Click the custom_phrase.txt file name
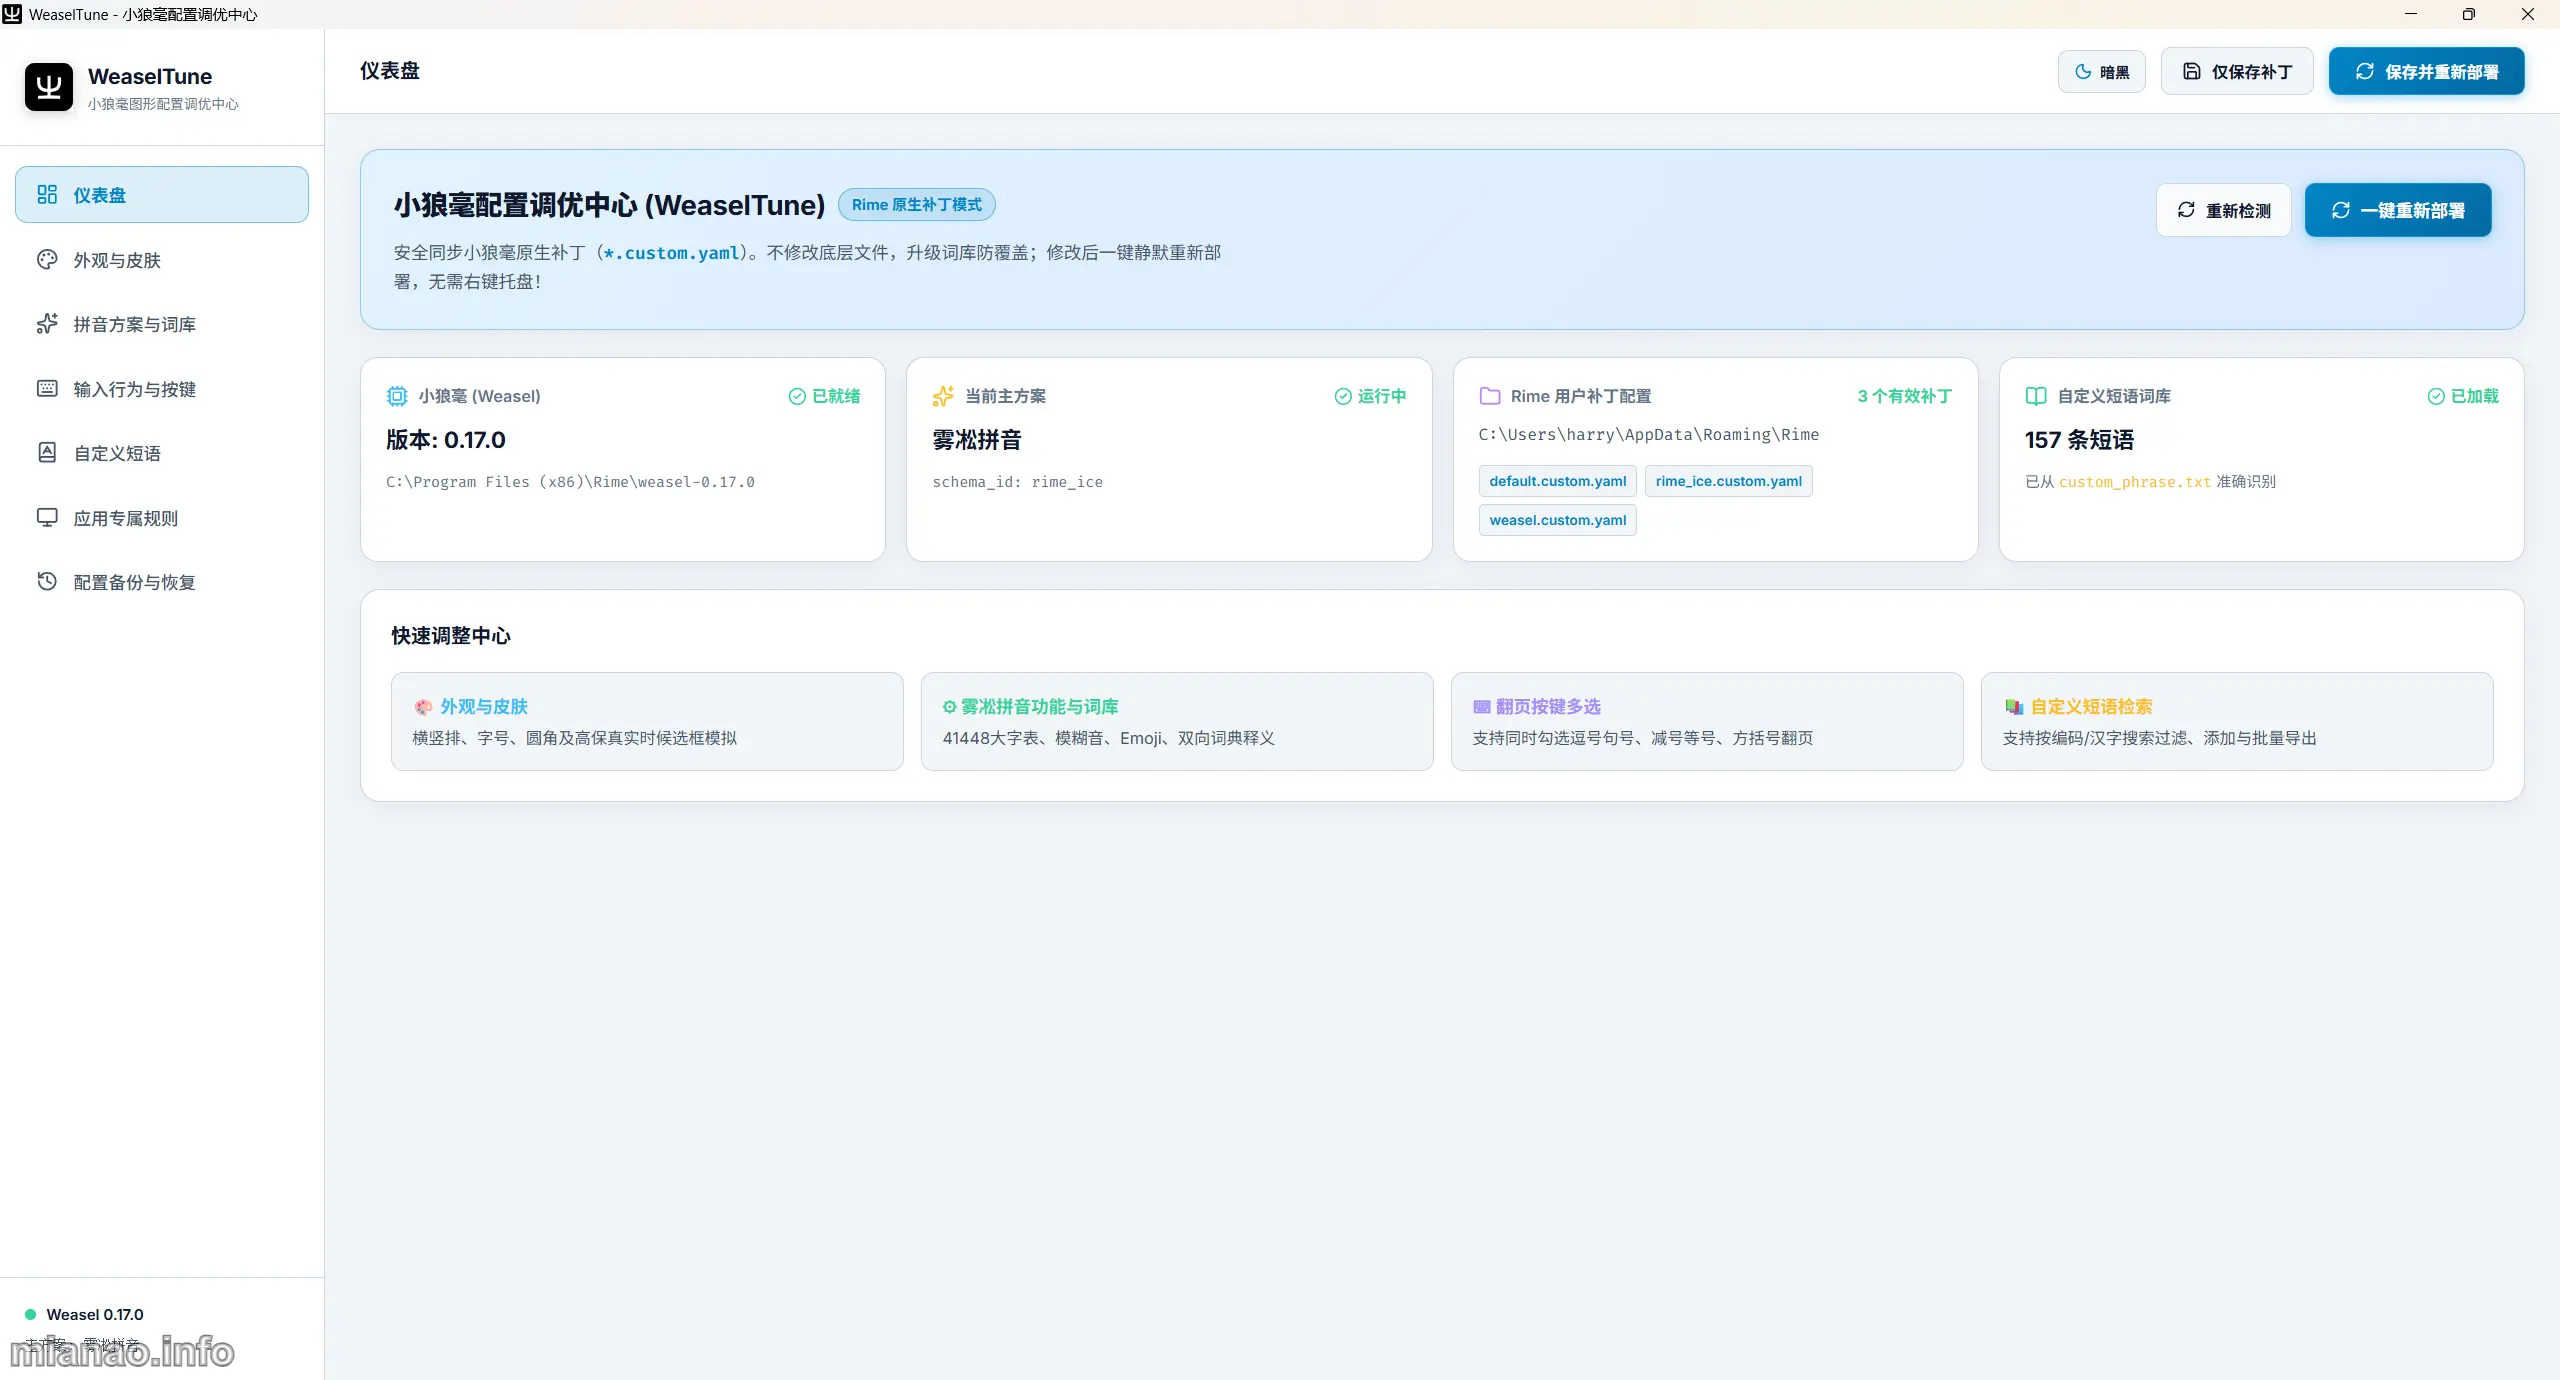This screenshot has width=2560, height=1380. click(x=2134, y=482)
